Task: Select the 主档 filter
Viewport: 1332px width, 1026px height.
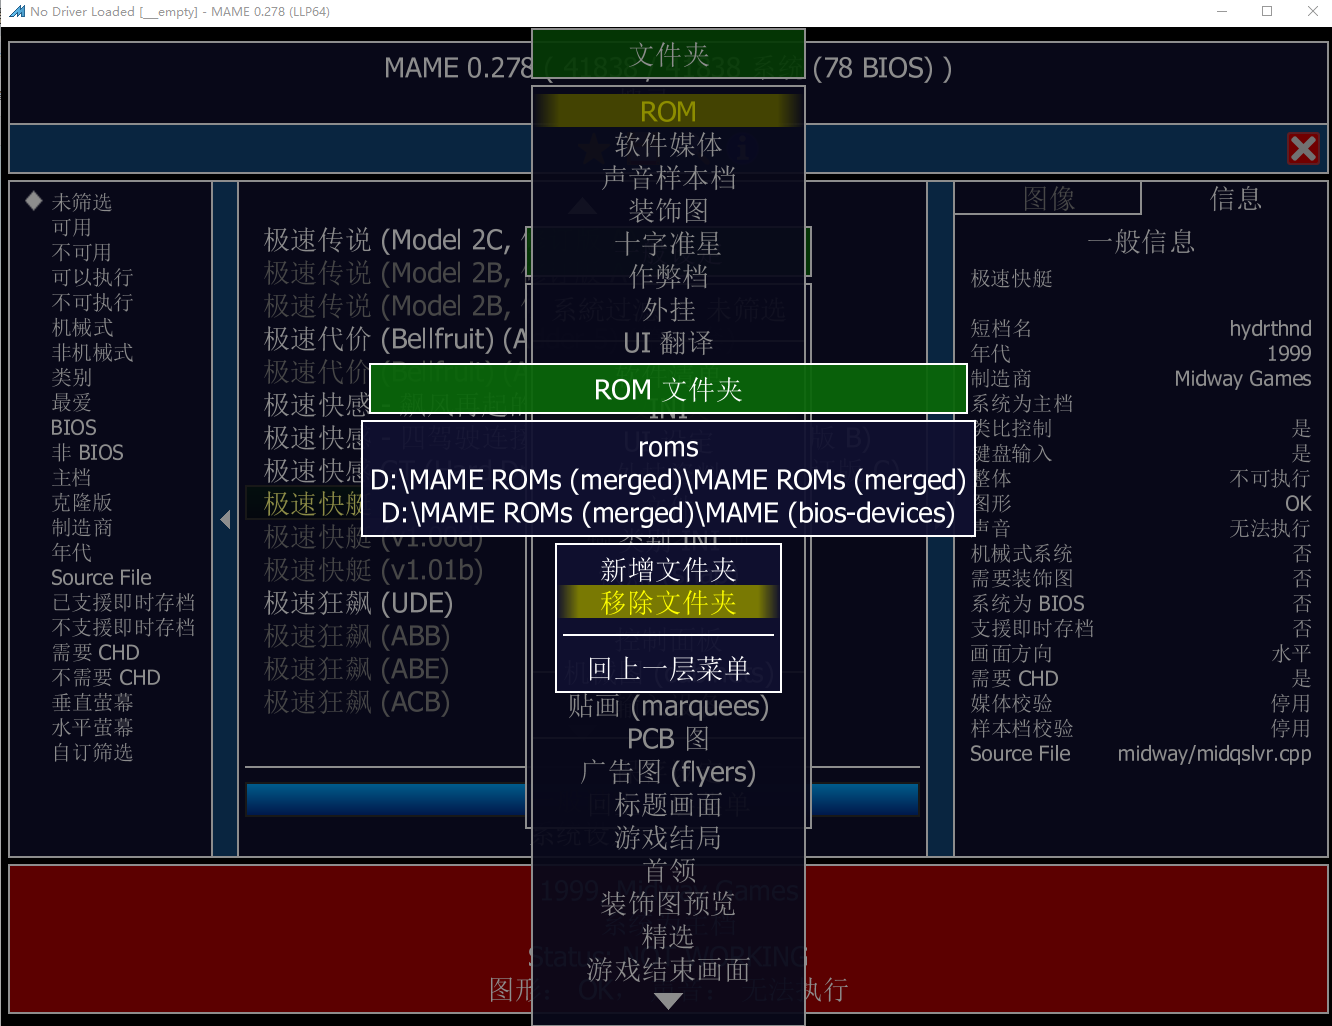Action: click(71, 477)
